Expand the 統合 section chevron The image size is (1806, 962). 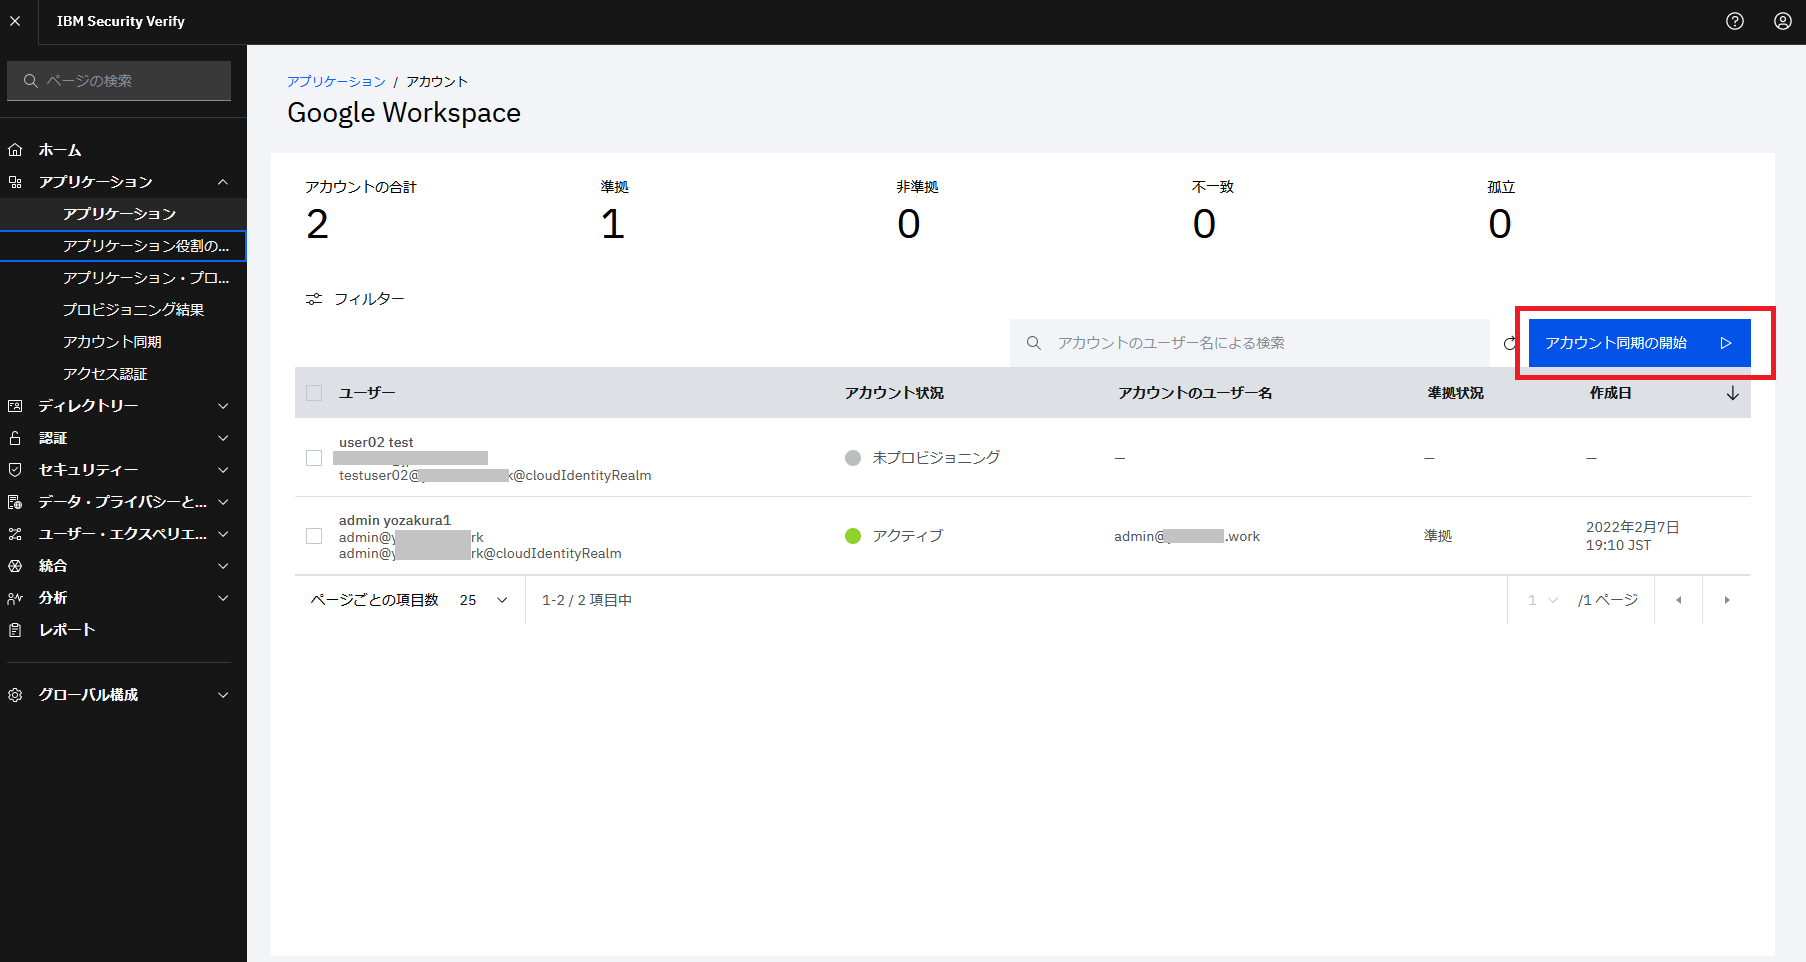point(223,566)
